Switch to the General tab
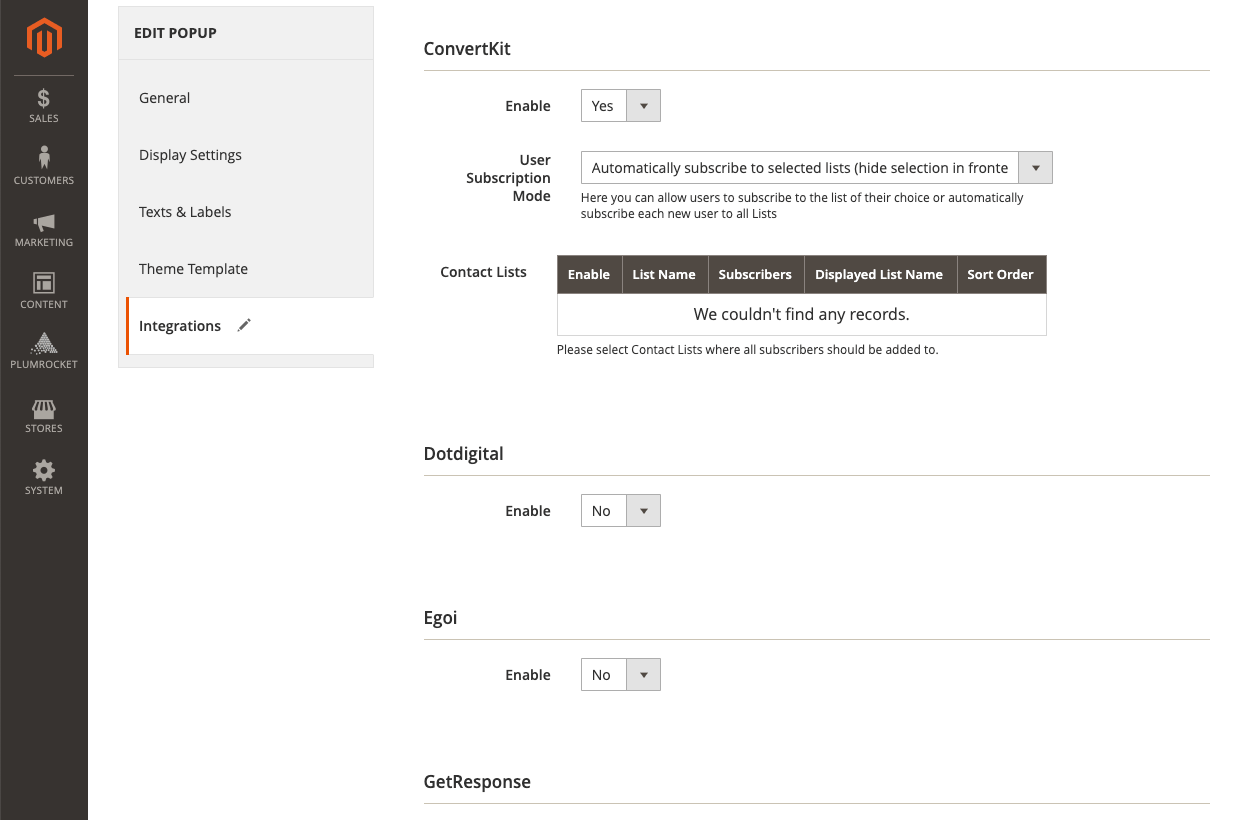Screen dimensions: 1260x820 164,97
